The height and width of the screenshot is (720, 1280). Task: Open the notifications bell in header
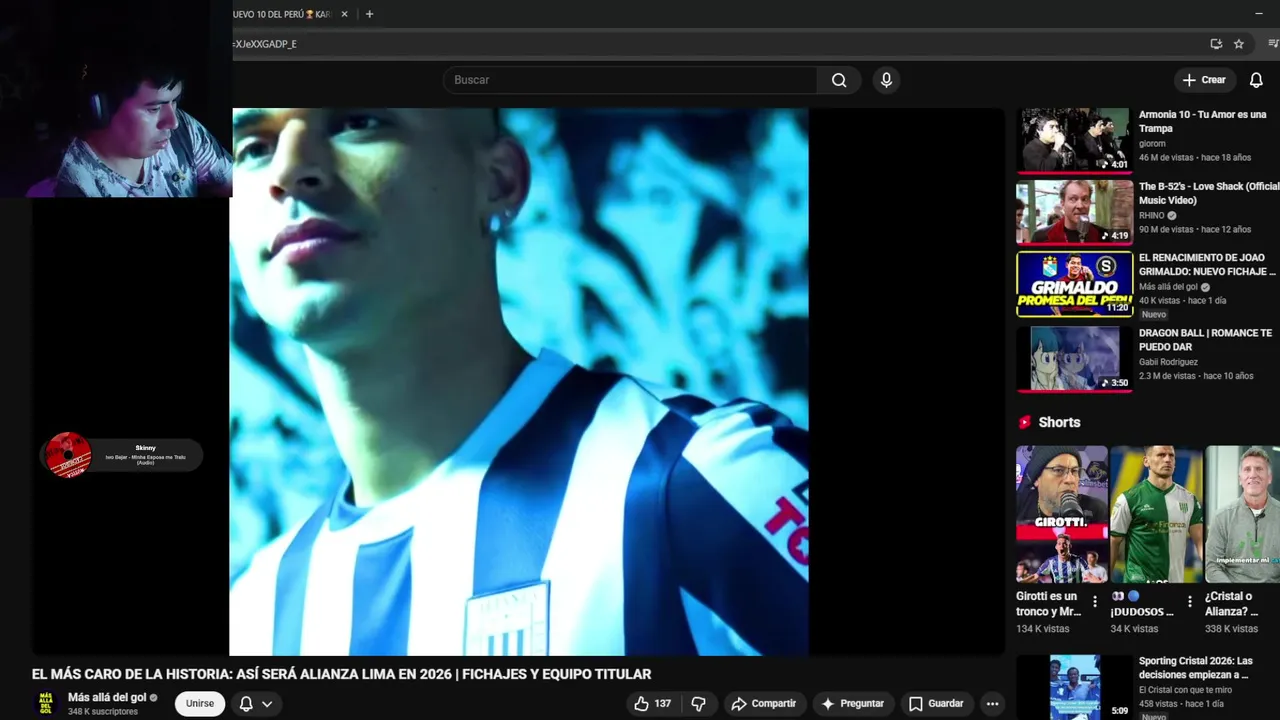point(1256,80)
